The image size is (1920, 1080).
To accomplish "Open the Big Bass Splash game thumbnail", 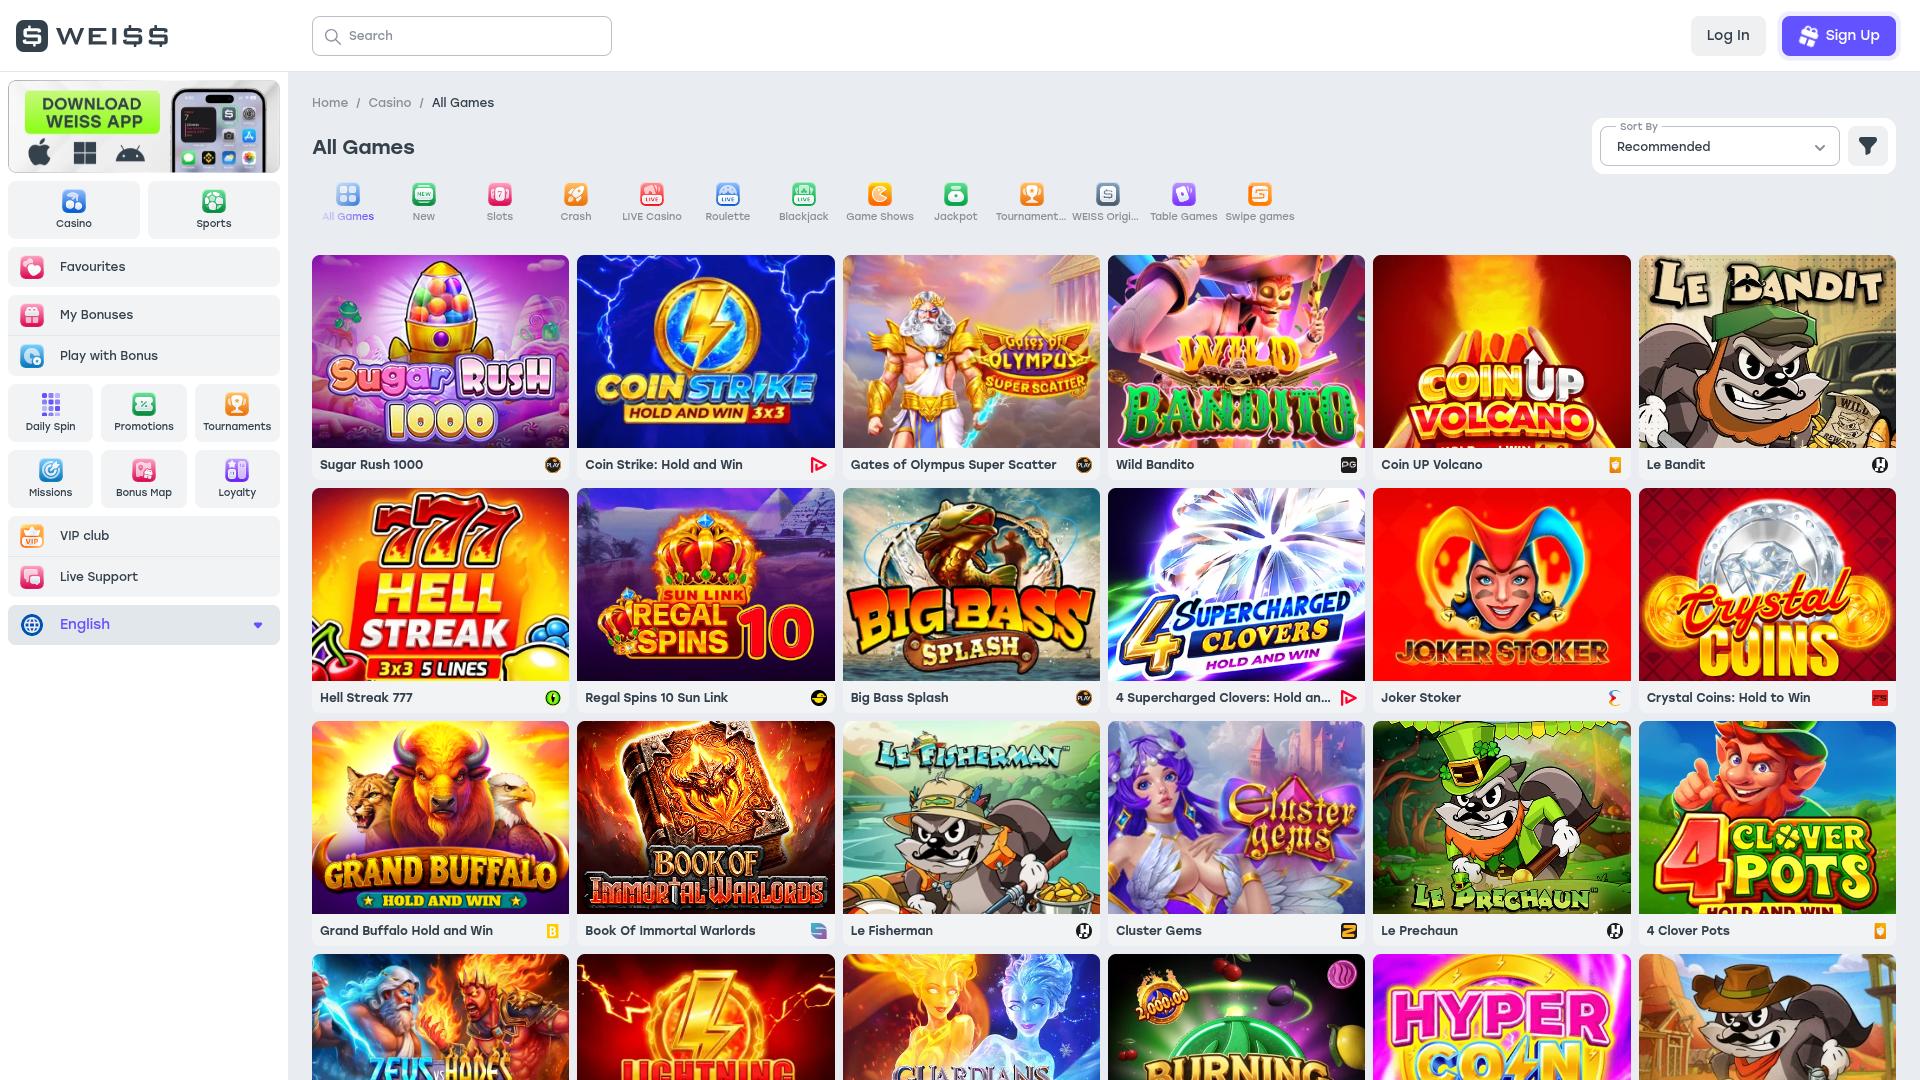I will coord(971,584).
